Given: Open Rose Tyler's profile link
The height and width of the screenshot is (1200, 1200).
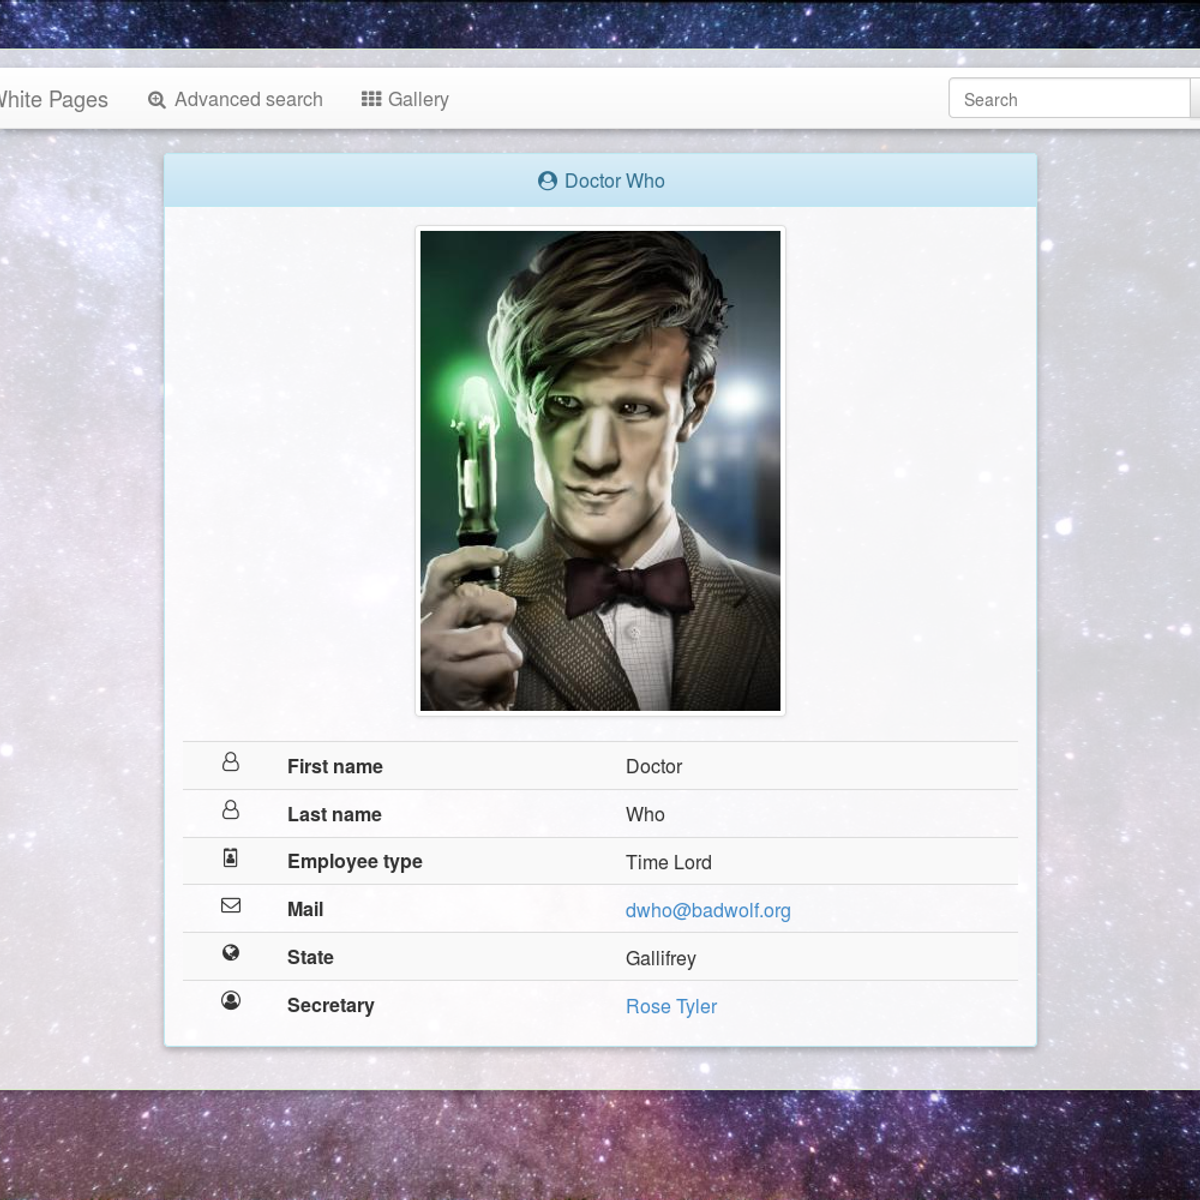Looking at the screenshot, I should coord(671,1007).
